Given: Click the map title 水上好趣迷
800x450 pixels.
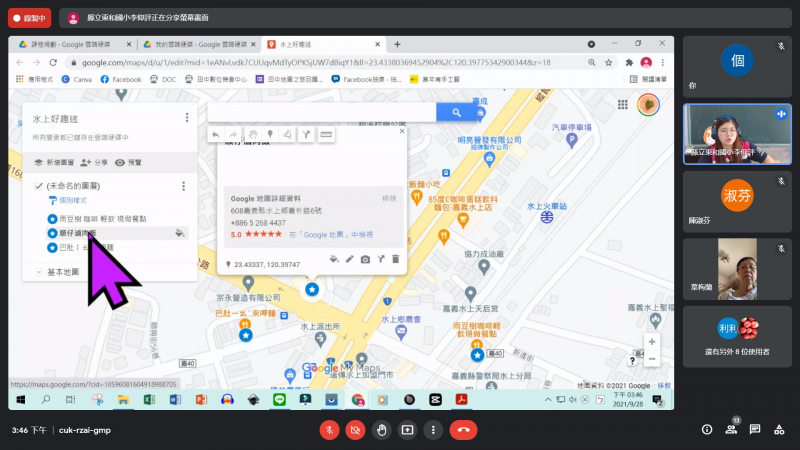Looking at the screenshot, I should pyautogui.click(x=55, y=119).
